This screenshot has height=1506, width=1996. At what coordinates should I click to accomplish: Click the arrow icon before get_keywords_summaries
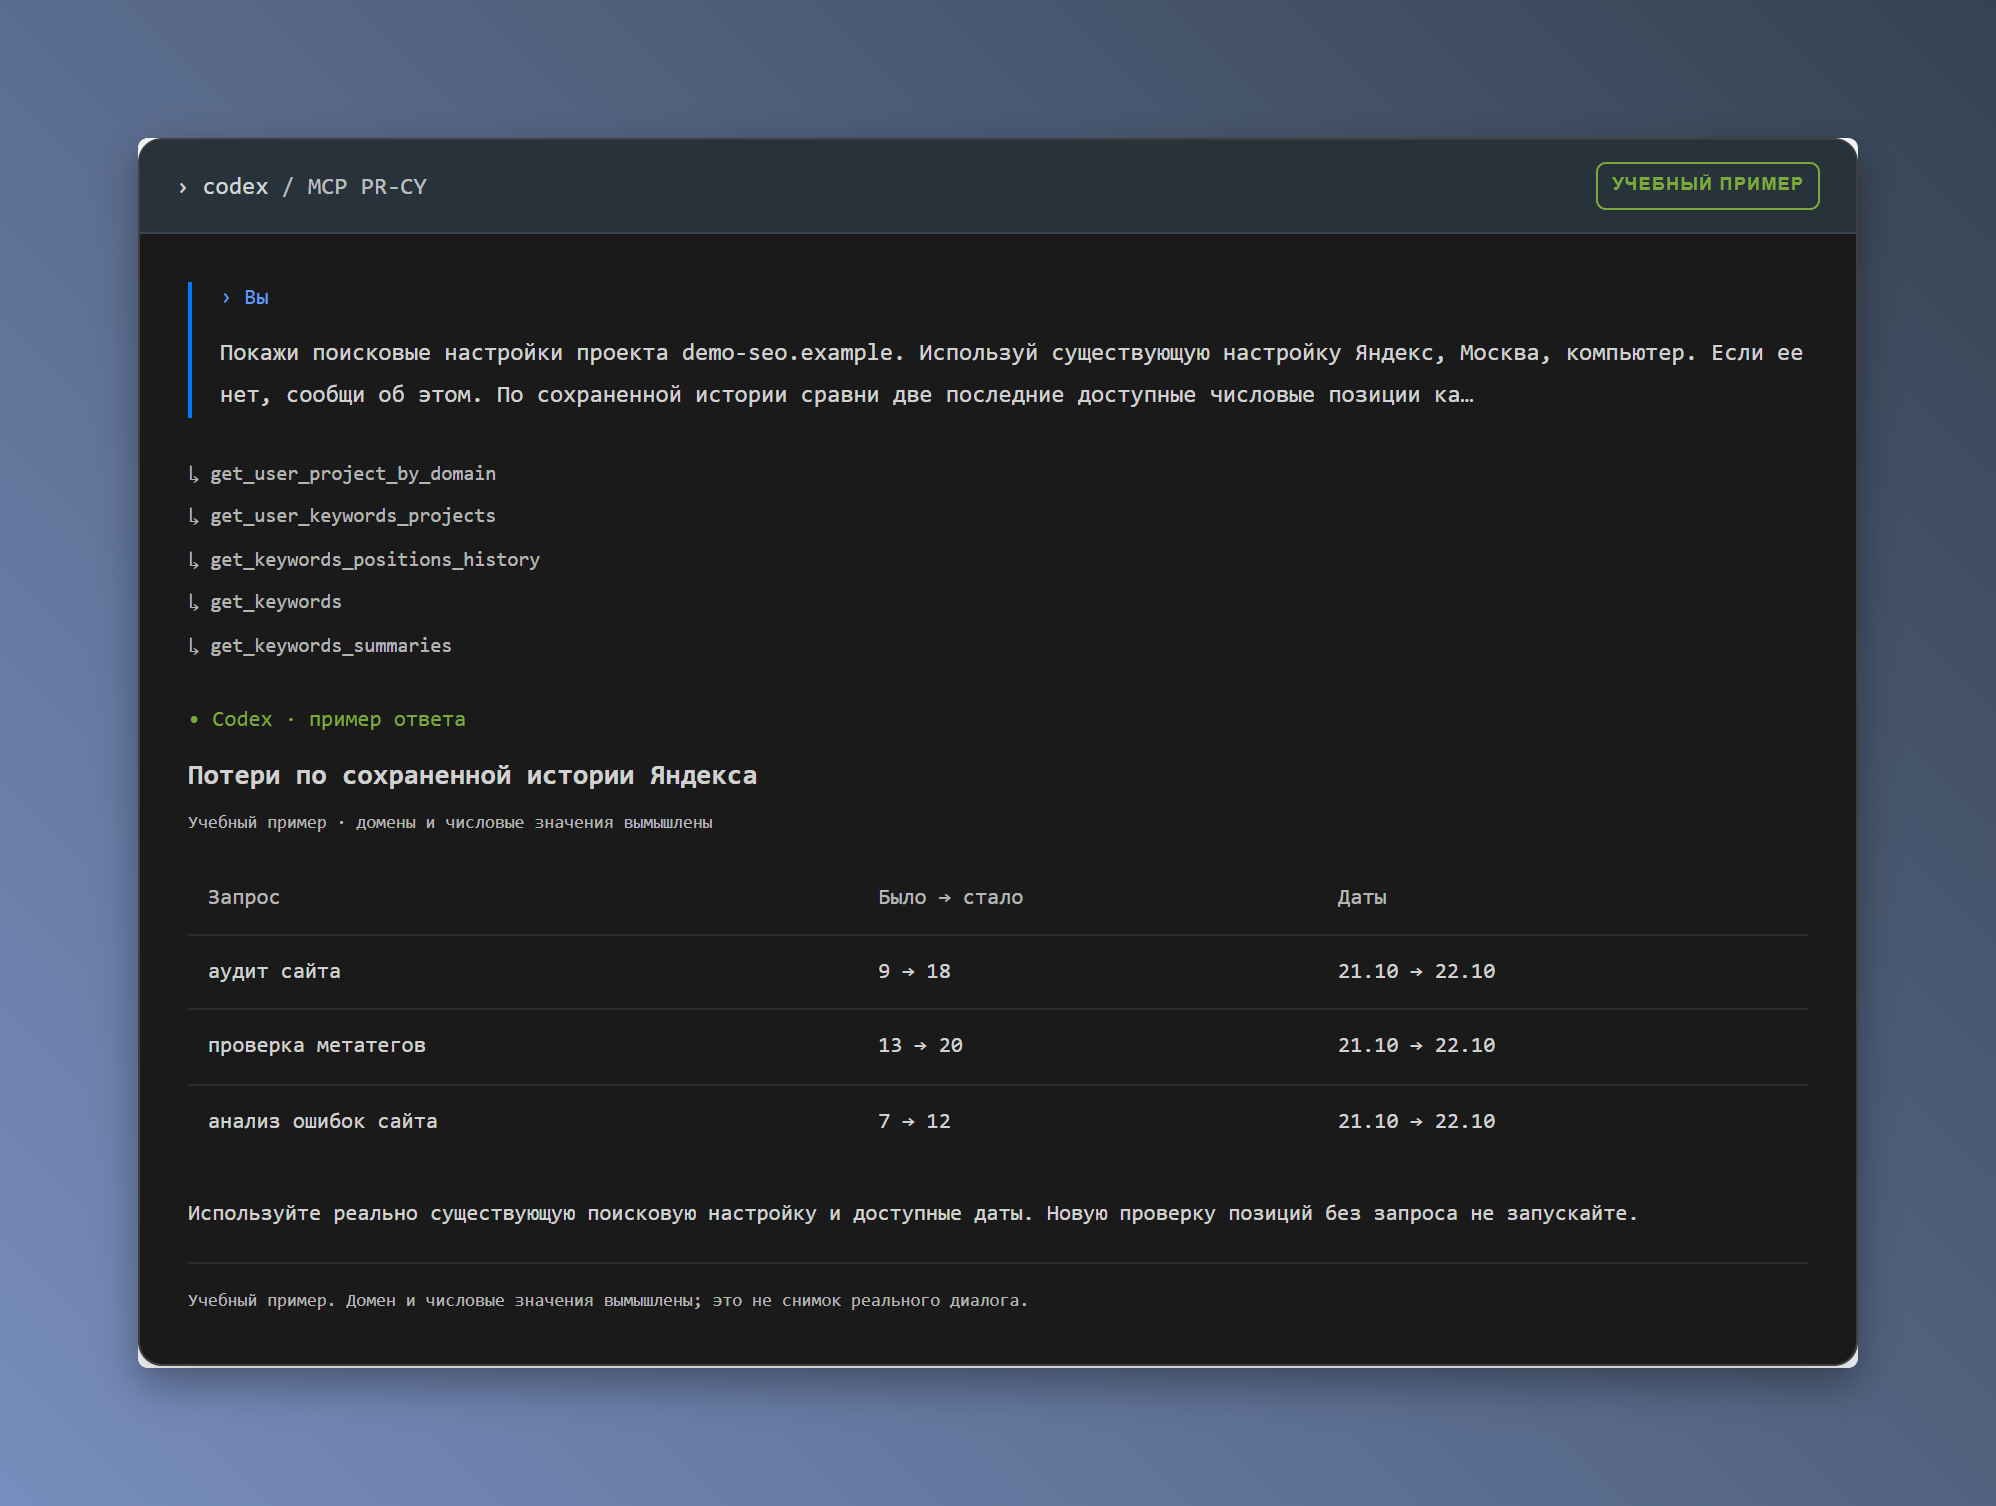point(194,646)
